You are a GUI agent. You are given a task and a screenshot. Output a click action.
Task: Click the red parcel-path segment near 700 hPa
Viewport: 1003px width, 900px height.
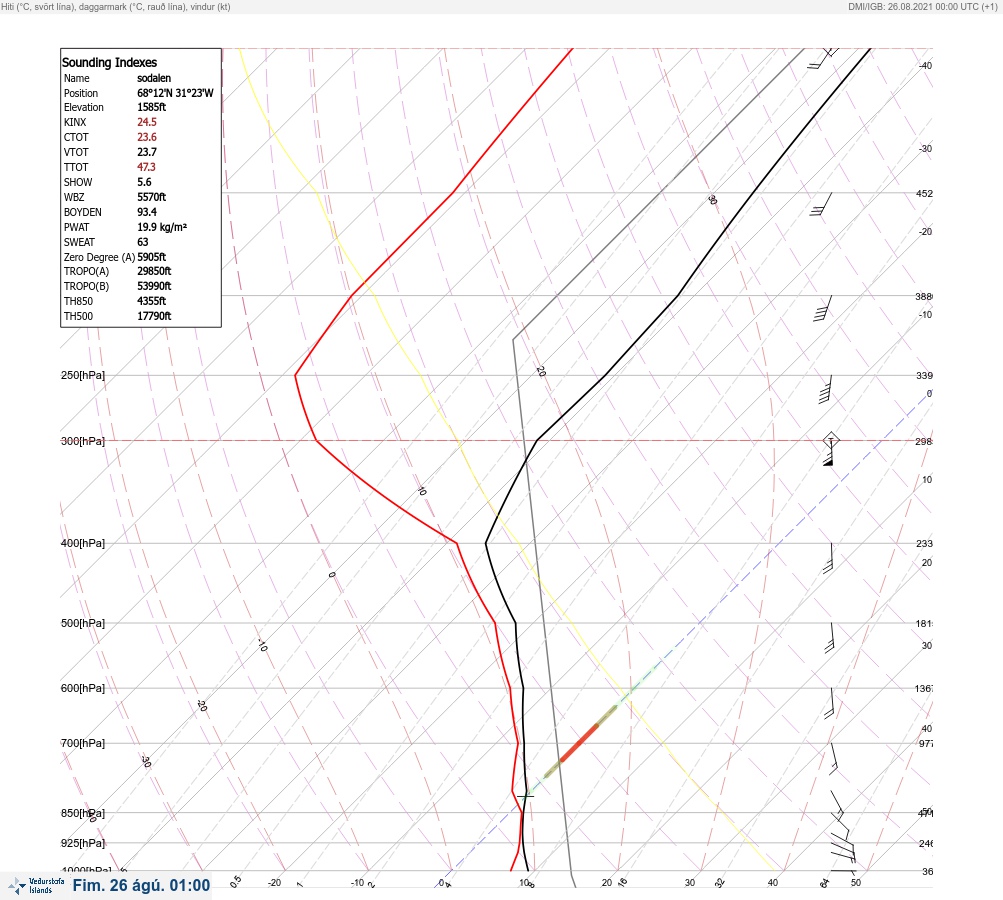click(x=579, y=743)
